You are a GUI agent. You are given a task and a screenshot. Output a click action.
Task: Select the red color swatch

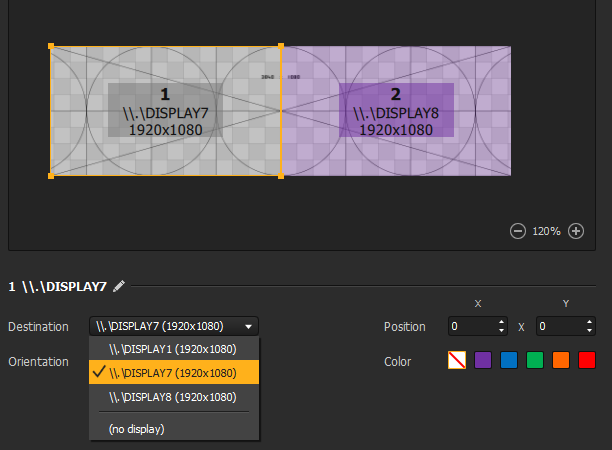click(587, 360)
